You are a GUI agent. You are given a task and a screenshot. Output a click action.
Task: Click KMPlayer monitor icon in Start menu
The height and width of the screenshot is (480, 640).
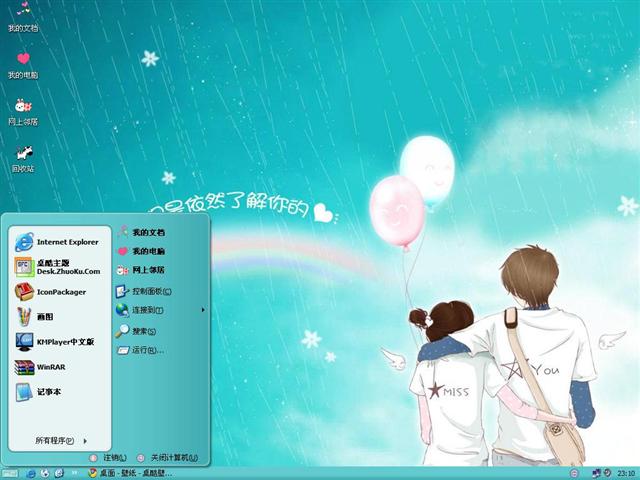click(x=24, y=342)
